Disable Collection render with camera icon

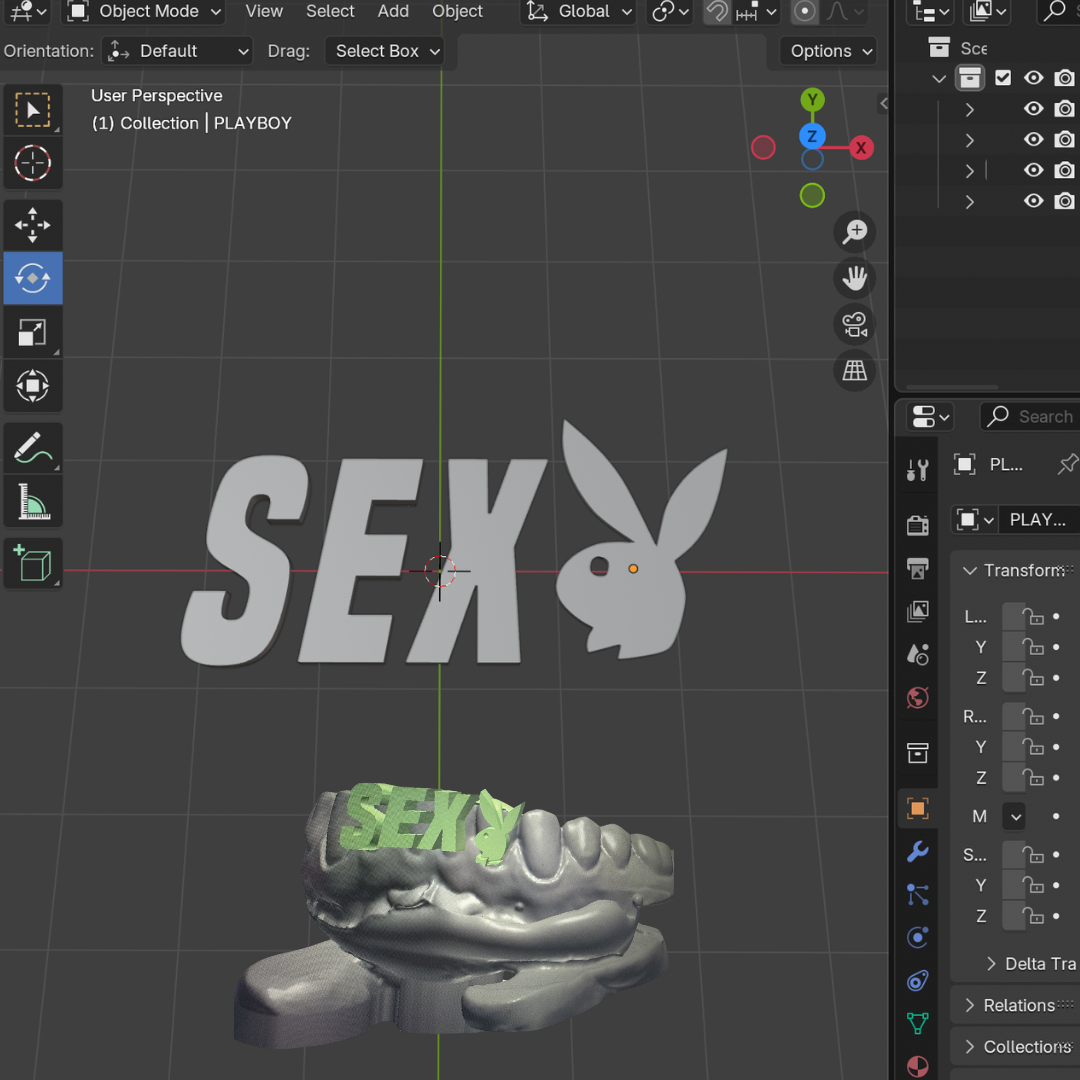pyautogui.click(x=1064, y=78)
